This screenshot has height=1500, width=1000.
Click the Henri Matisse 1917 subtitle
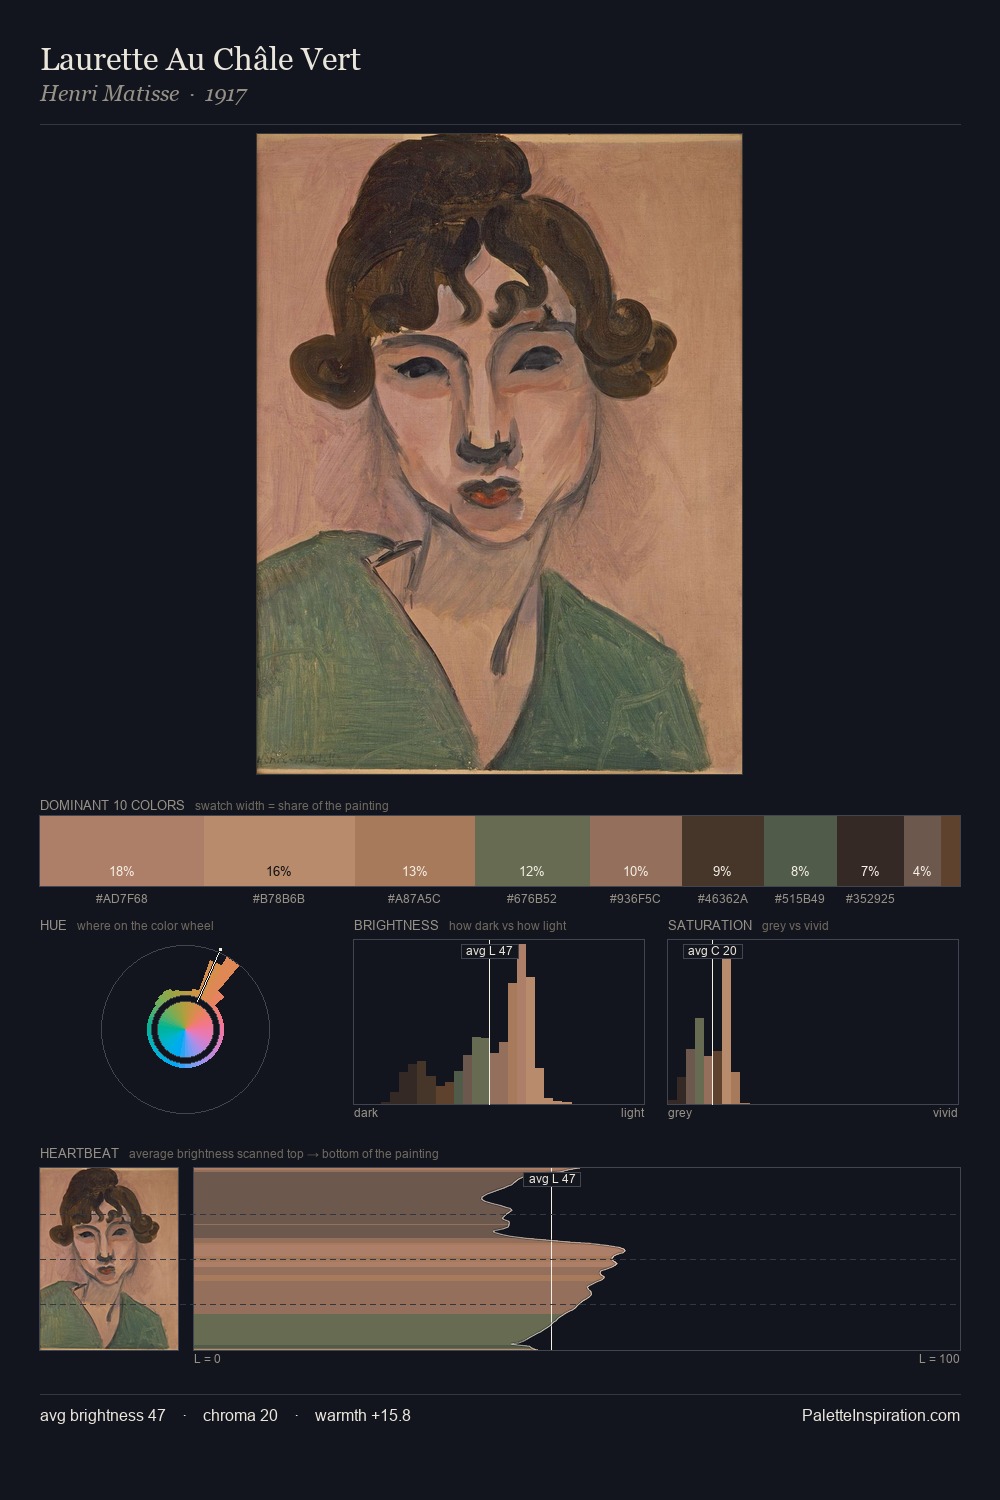pos(143,94)
